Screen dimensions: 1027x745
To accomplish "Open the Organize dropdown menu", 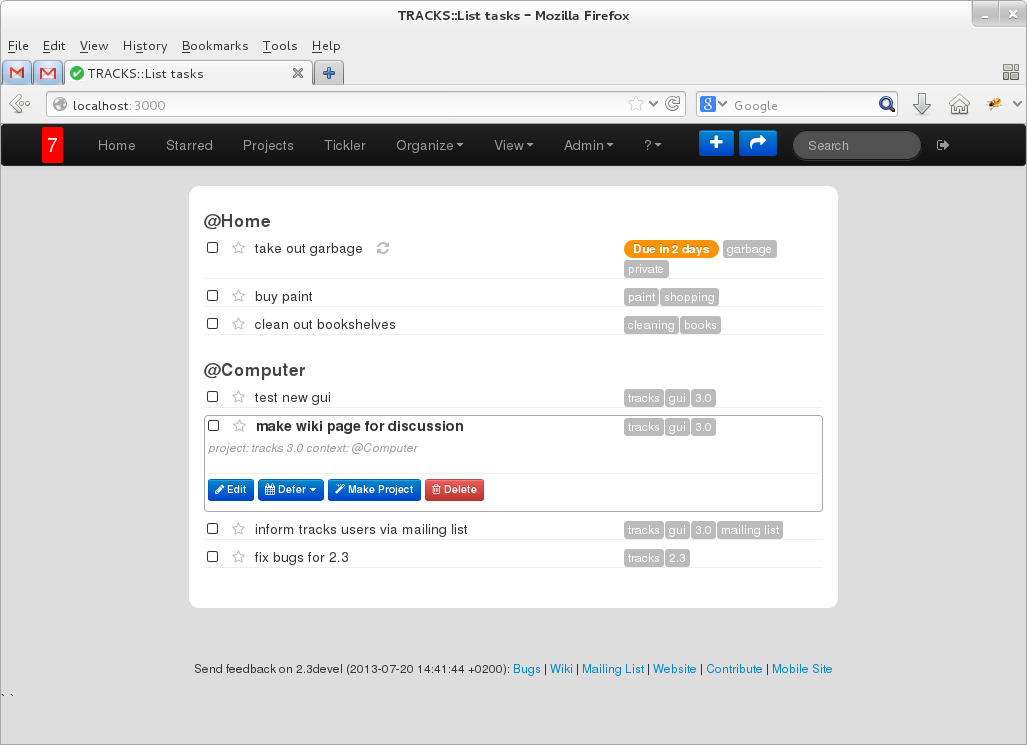I will click(x=429, y=145).
